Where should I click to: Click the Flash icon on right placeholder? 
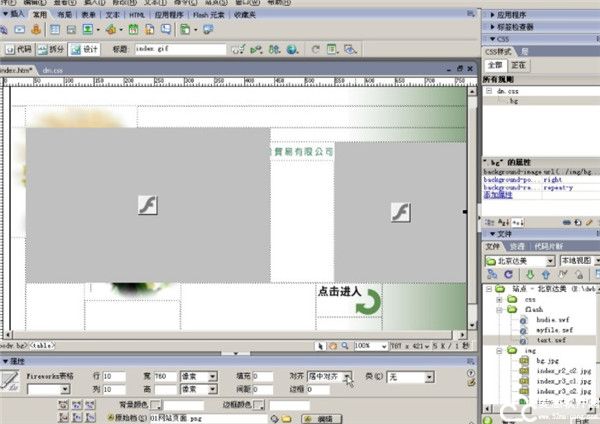(x=400, y=213)
